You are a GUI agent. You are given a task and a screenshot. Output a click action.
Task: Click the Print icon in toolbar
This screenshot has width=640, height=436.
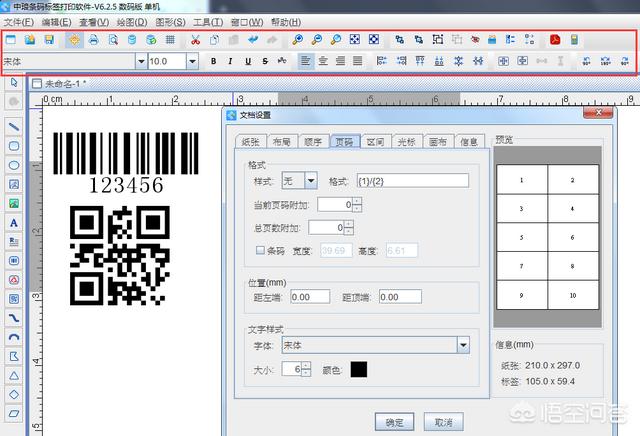click(x=94, y=40)
